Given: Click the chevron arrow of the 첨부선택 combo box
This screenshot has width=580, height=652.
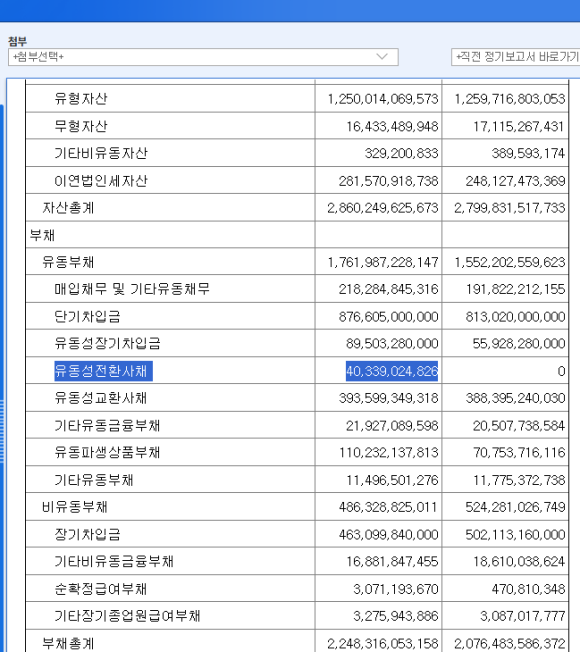Looking at the screenshot, I should coord(382,57).
